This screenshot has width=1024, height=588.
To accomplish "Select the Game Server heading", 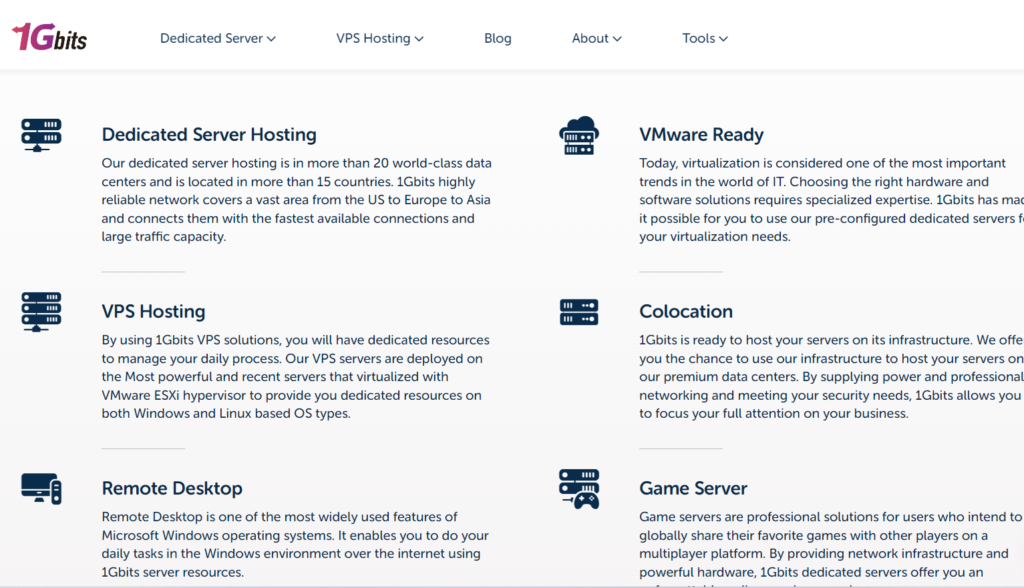I will 693,489.
